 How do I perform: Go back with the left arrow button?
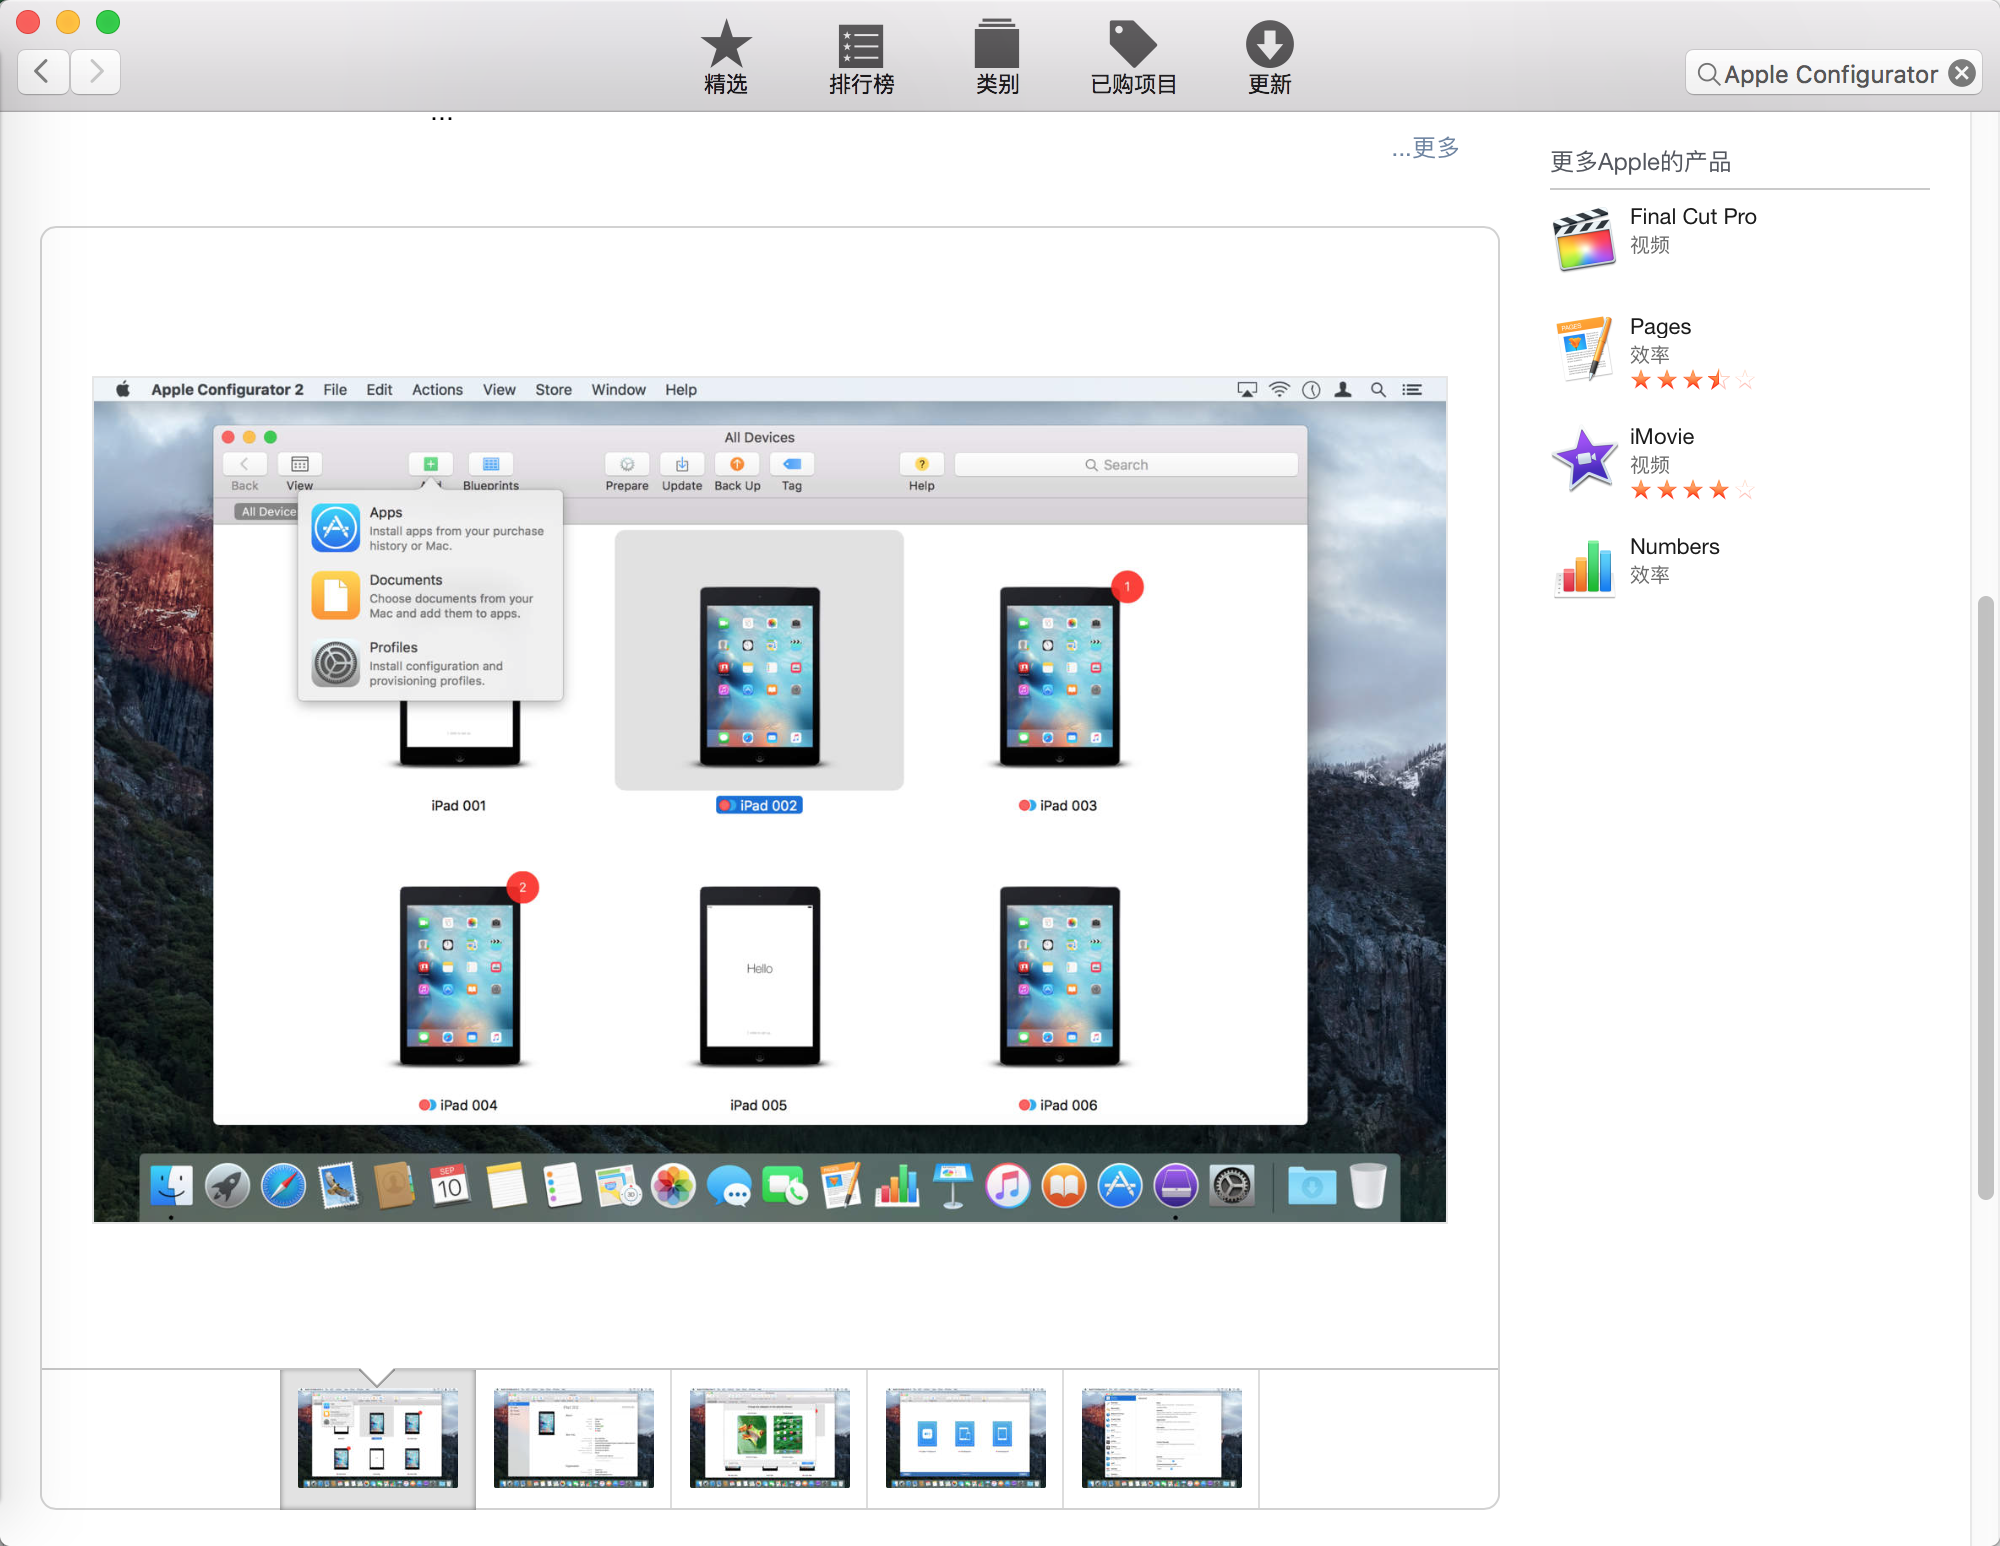click(43, 72)
